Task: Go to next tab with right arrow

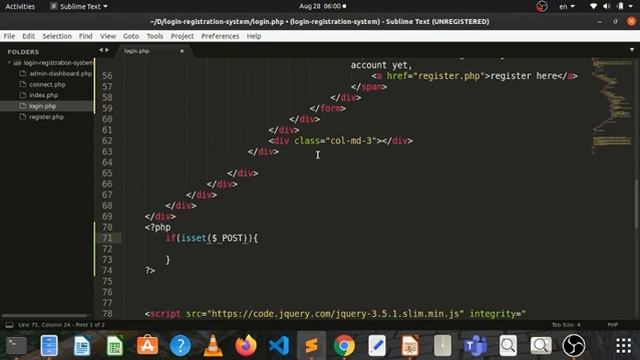Action: pyautogui.click(x=107, y=50)
